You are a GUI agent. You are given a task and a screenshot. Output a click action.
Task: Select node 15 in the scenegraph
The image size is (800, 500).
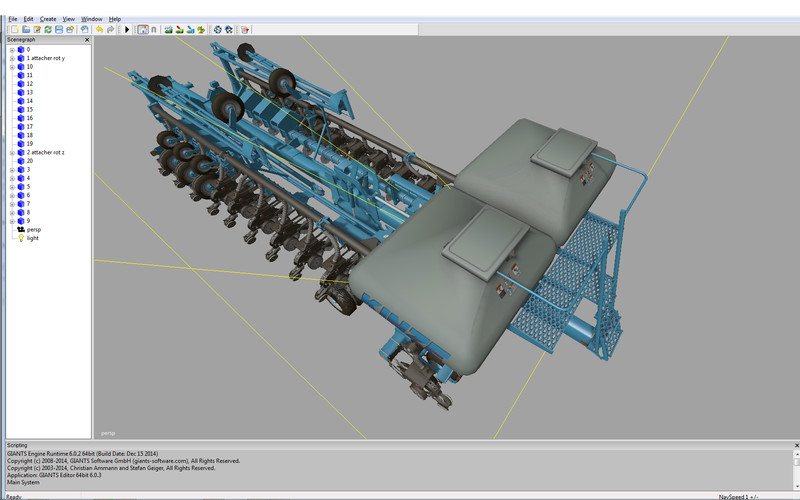tap(30, 109)
